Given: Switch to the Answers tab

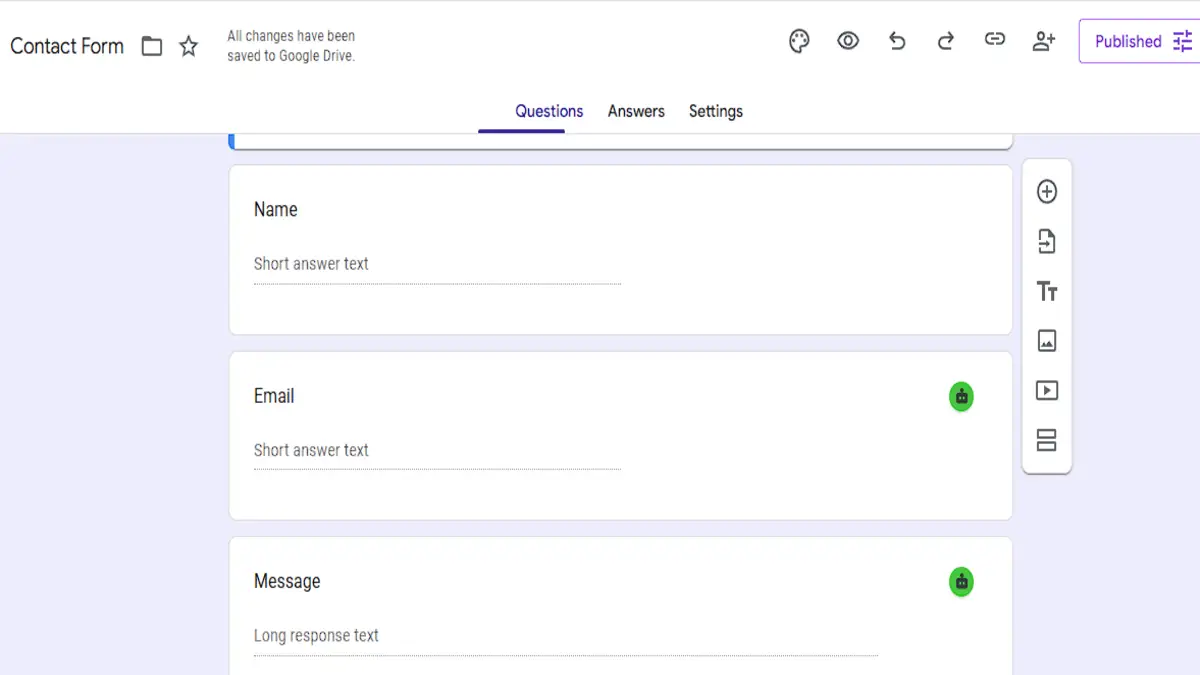Looking at the screenshot, I should [636, 111].
